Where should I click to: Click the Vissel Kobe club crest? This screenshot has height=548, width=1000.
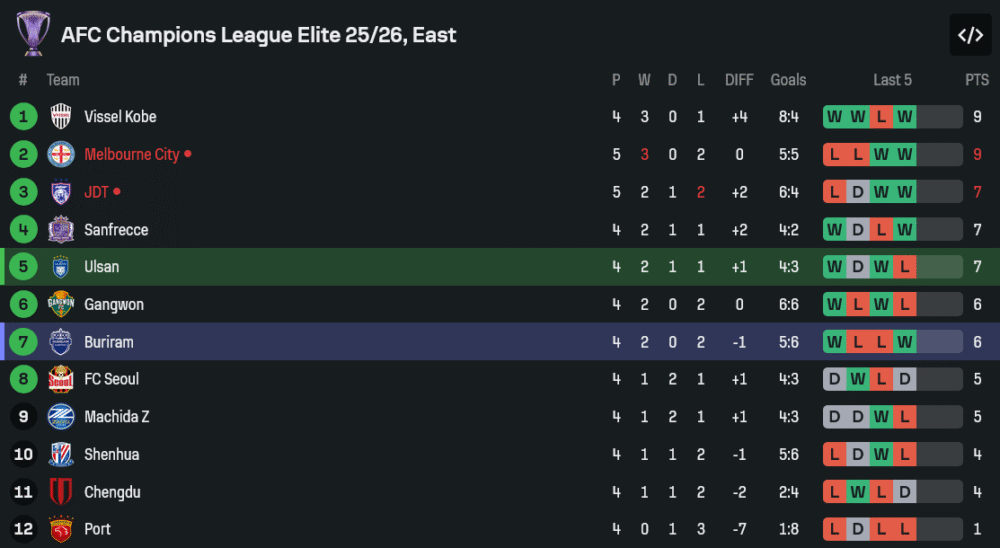coord(61,117)
